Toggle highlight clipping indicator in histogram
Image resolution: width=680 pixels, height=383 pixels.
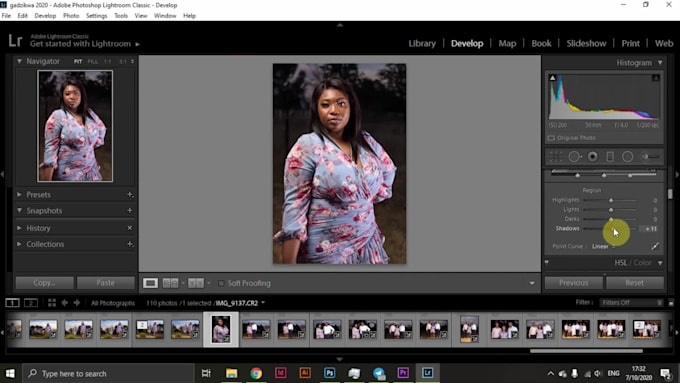656,78
